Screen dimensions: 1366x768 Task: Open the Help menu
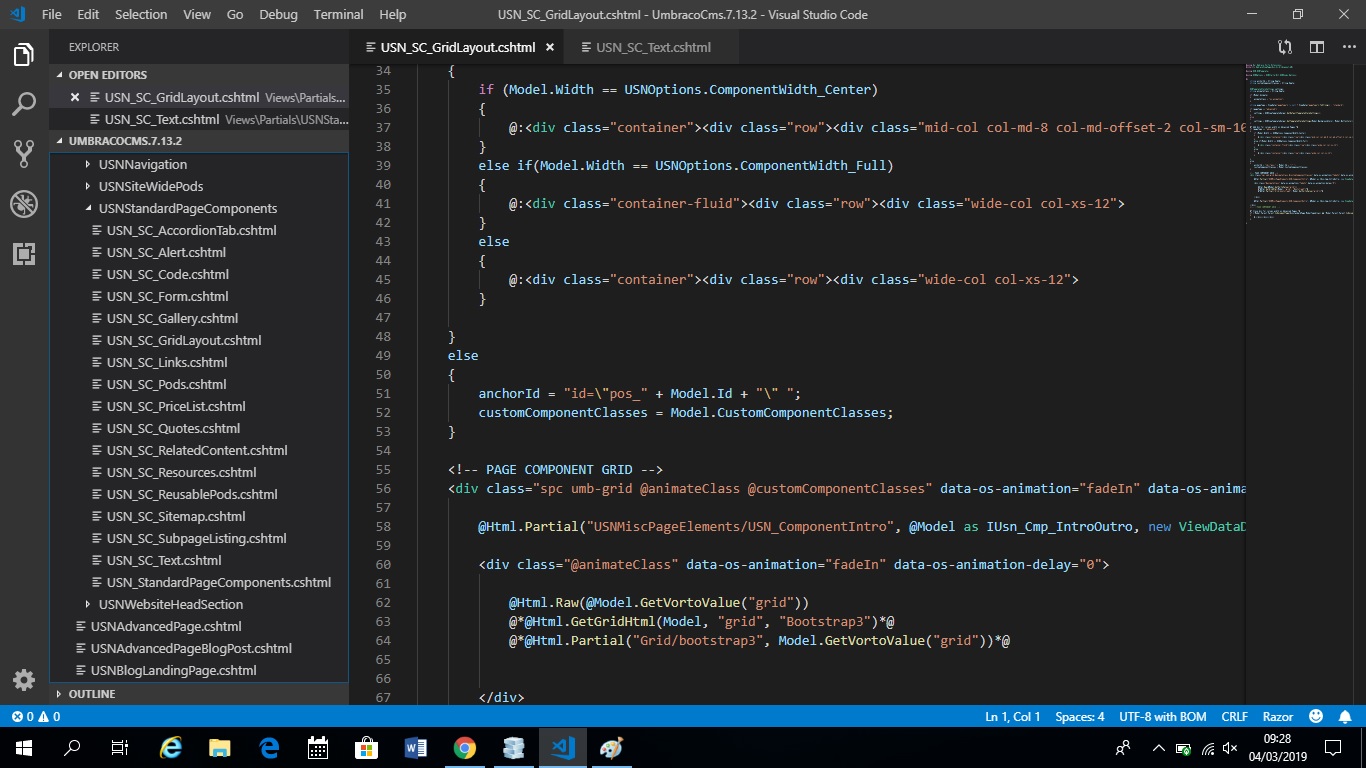tap(393, 14)
